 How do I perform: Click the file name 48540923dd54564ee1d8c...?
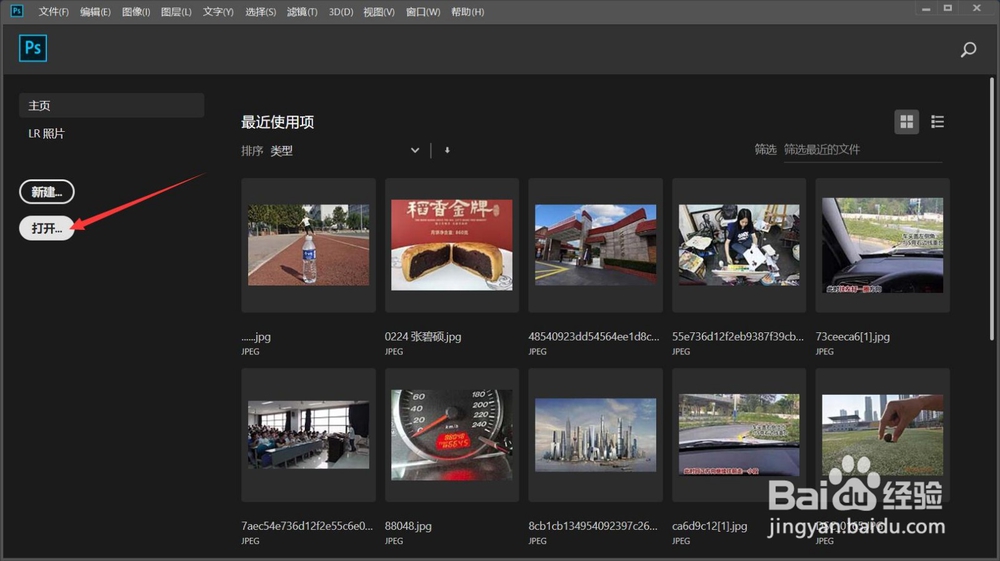coord(594,337)
